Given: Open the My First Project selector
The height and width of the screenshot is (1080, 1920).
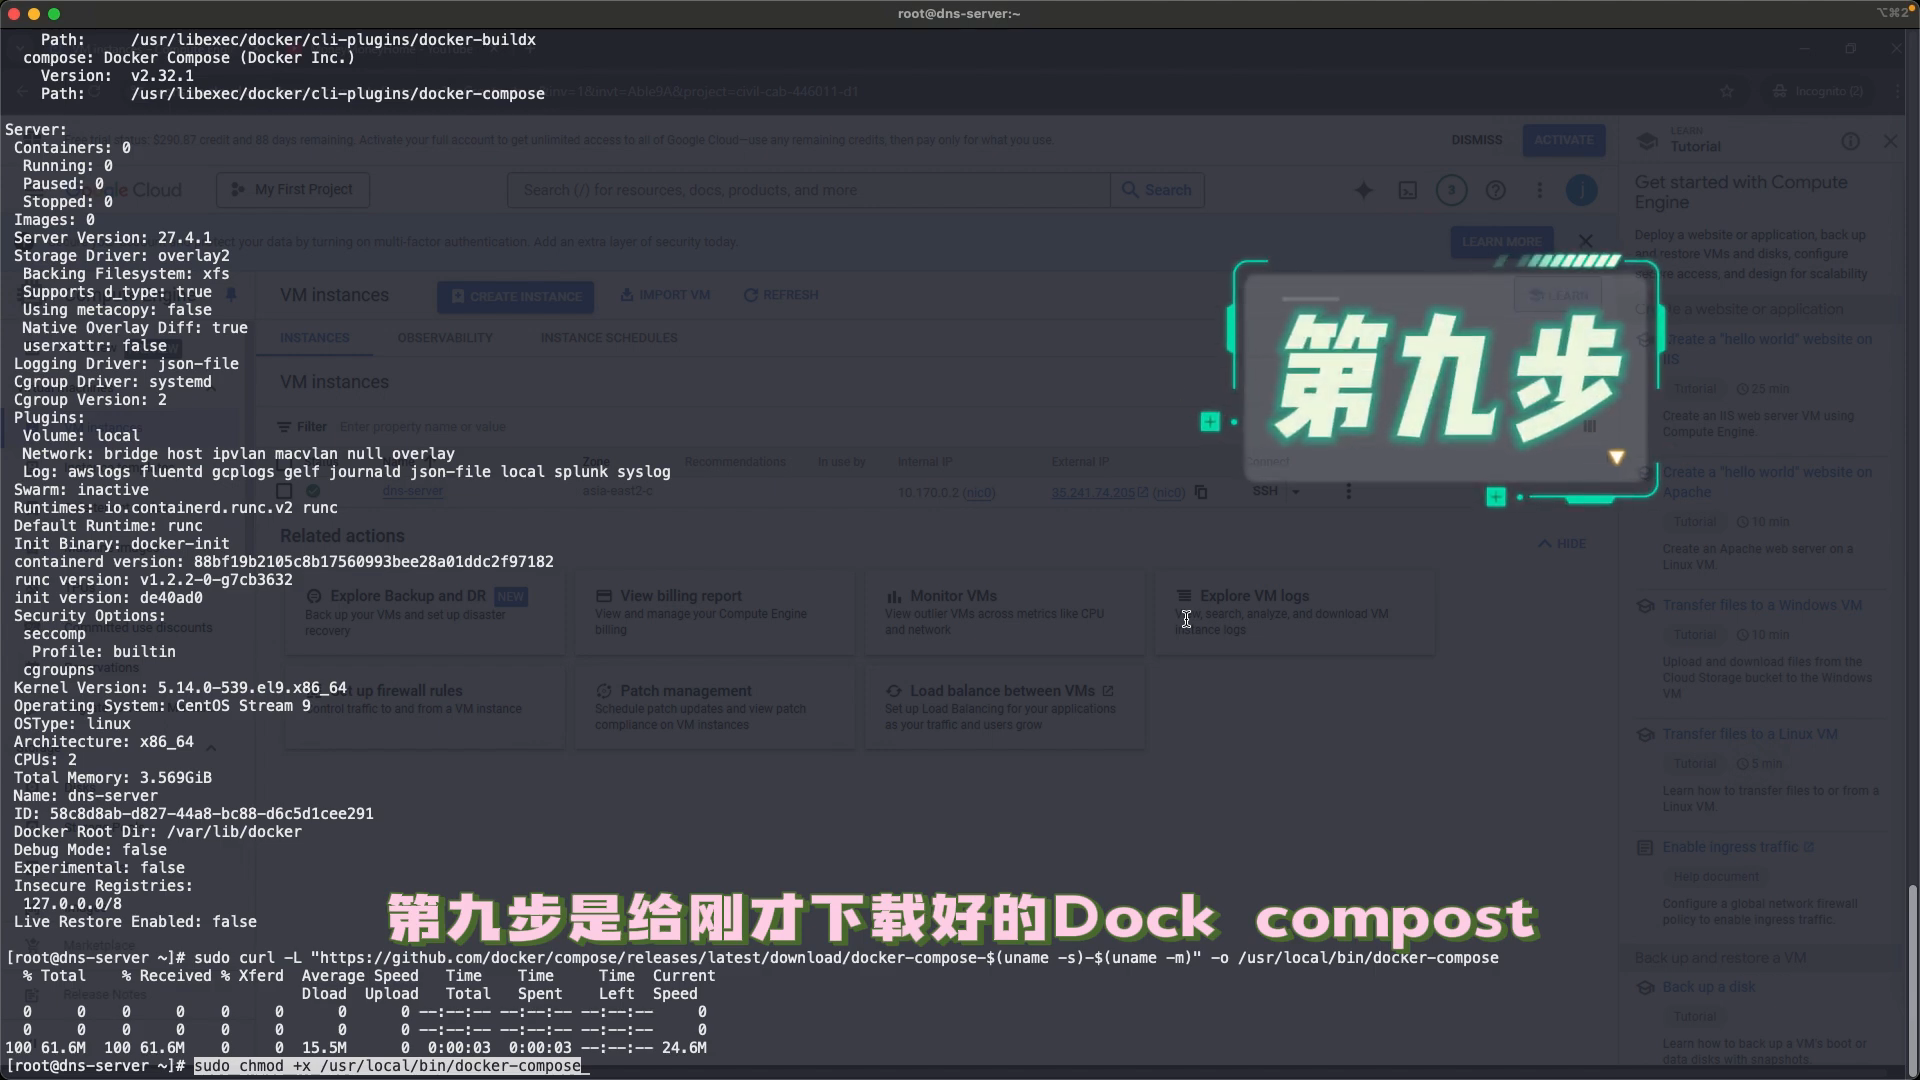Looking at the screenshot, I should pos(292,190).
